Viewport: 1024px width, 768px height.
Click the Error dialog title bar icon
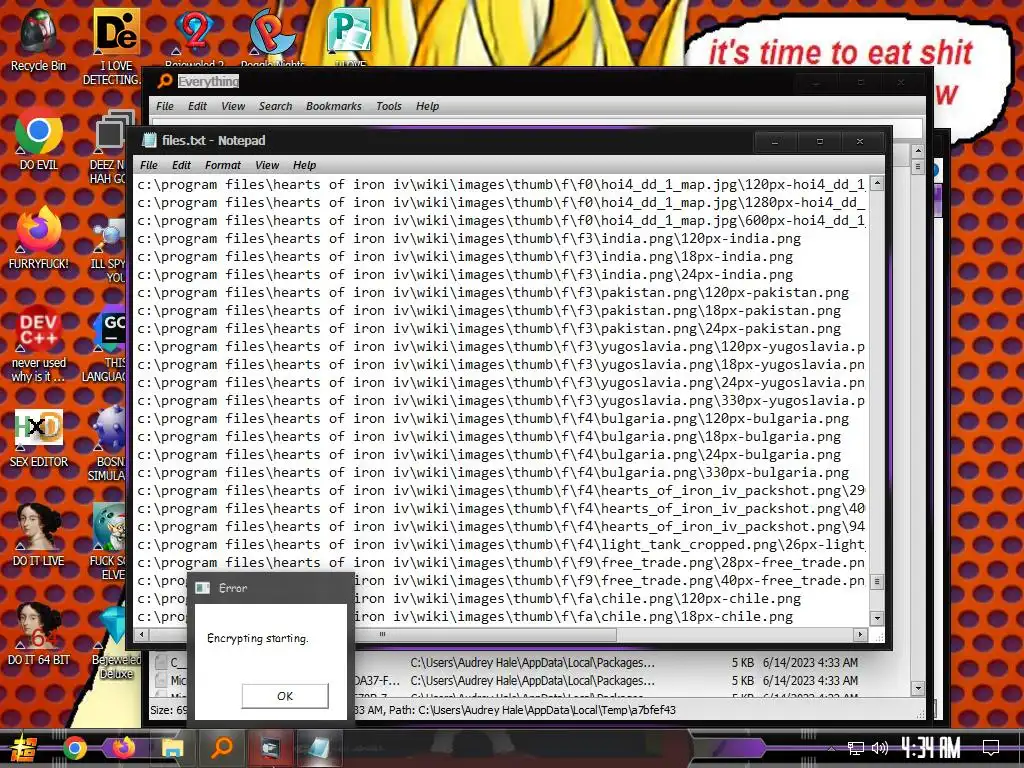tap(202, 588)
